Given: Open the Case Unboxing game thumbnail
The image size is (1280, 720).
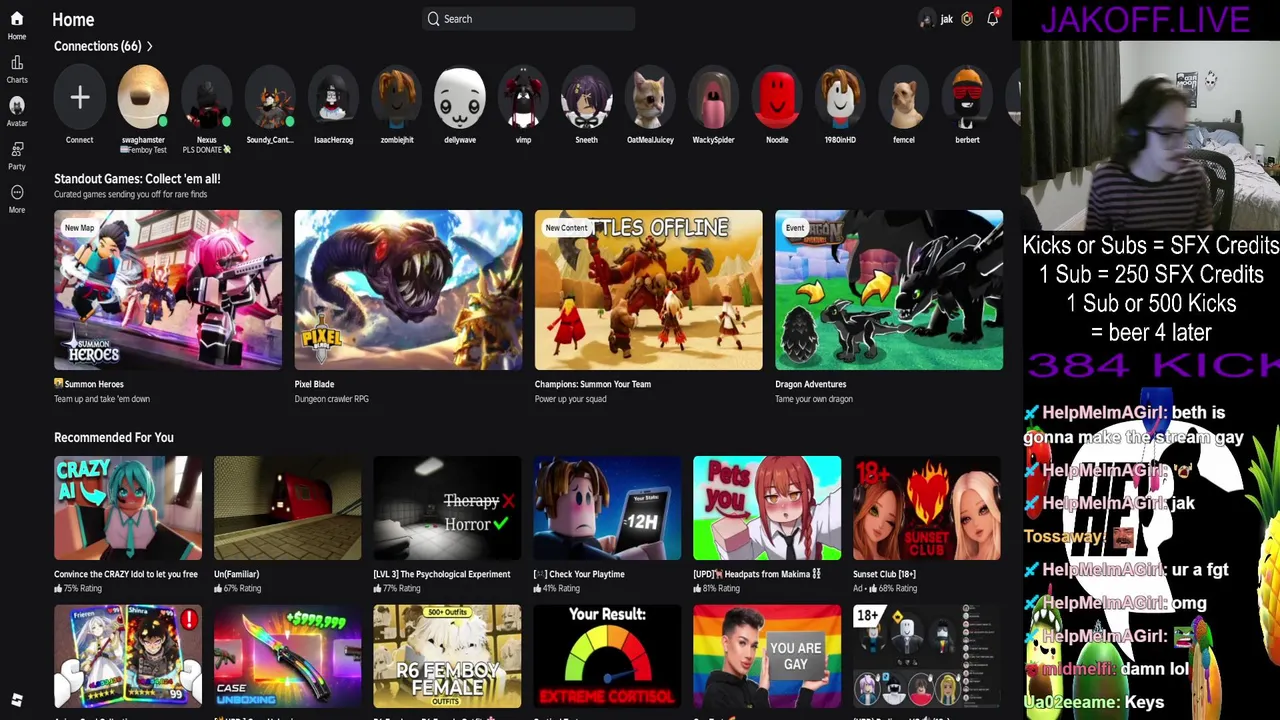Looking at the screenshot, I should click(x=288, y=656).
